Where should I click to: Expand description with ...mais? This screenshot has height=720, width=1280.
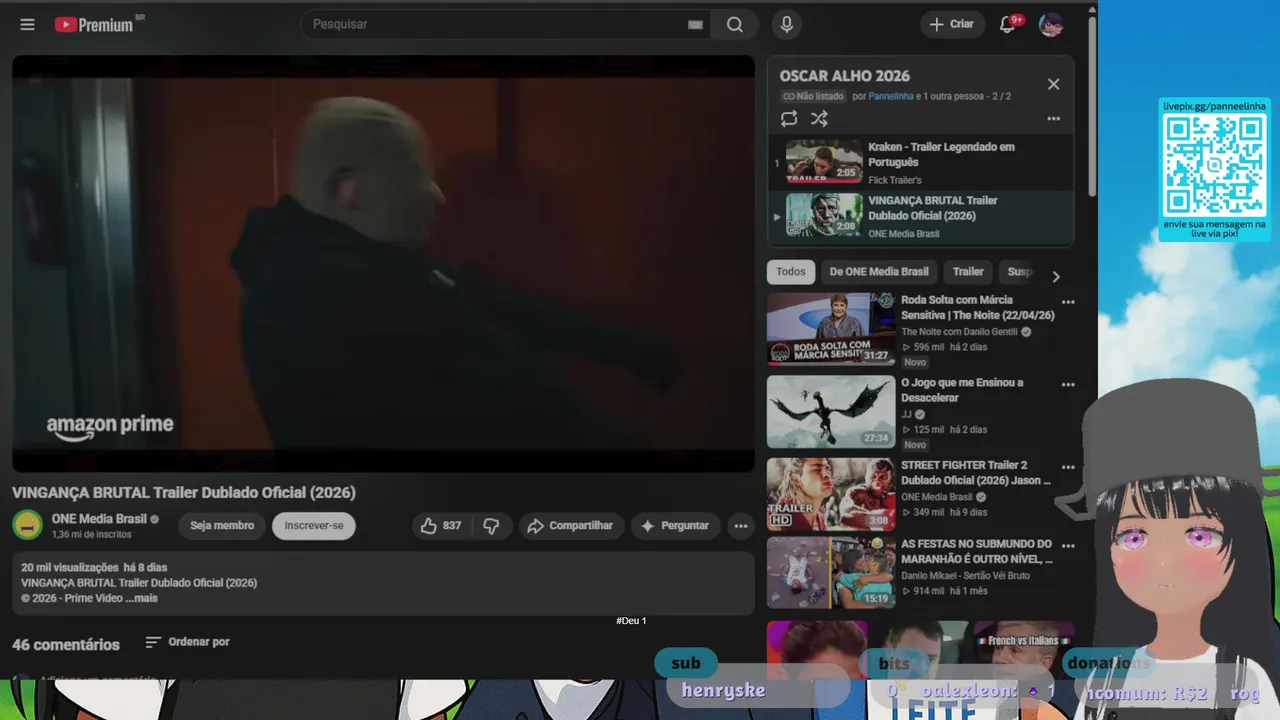point(142,598)
